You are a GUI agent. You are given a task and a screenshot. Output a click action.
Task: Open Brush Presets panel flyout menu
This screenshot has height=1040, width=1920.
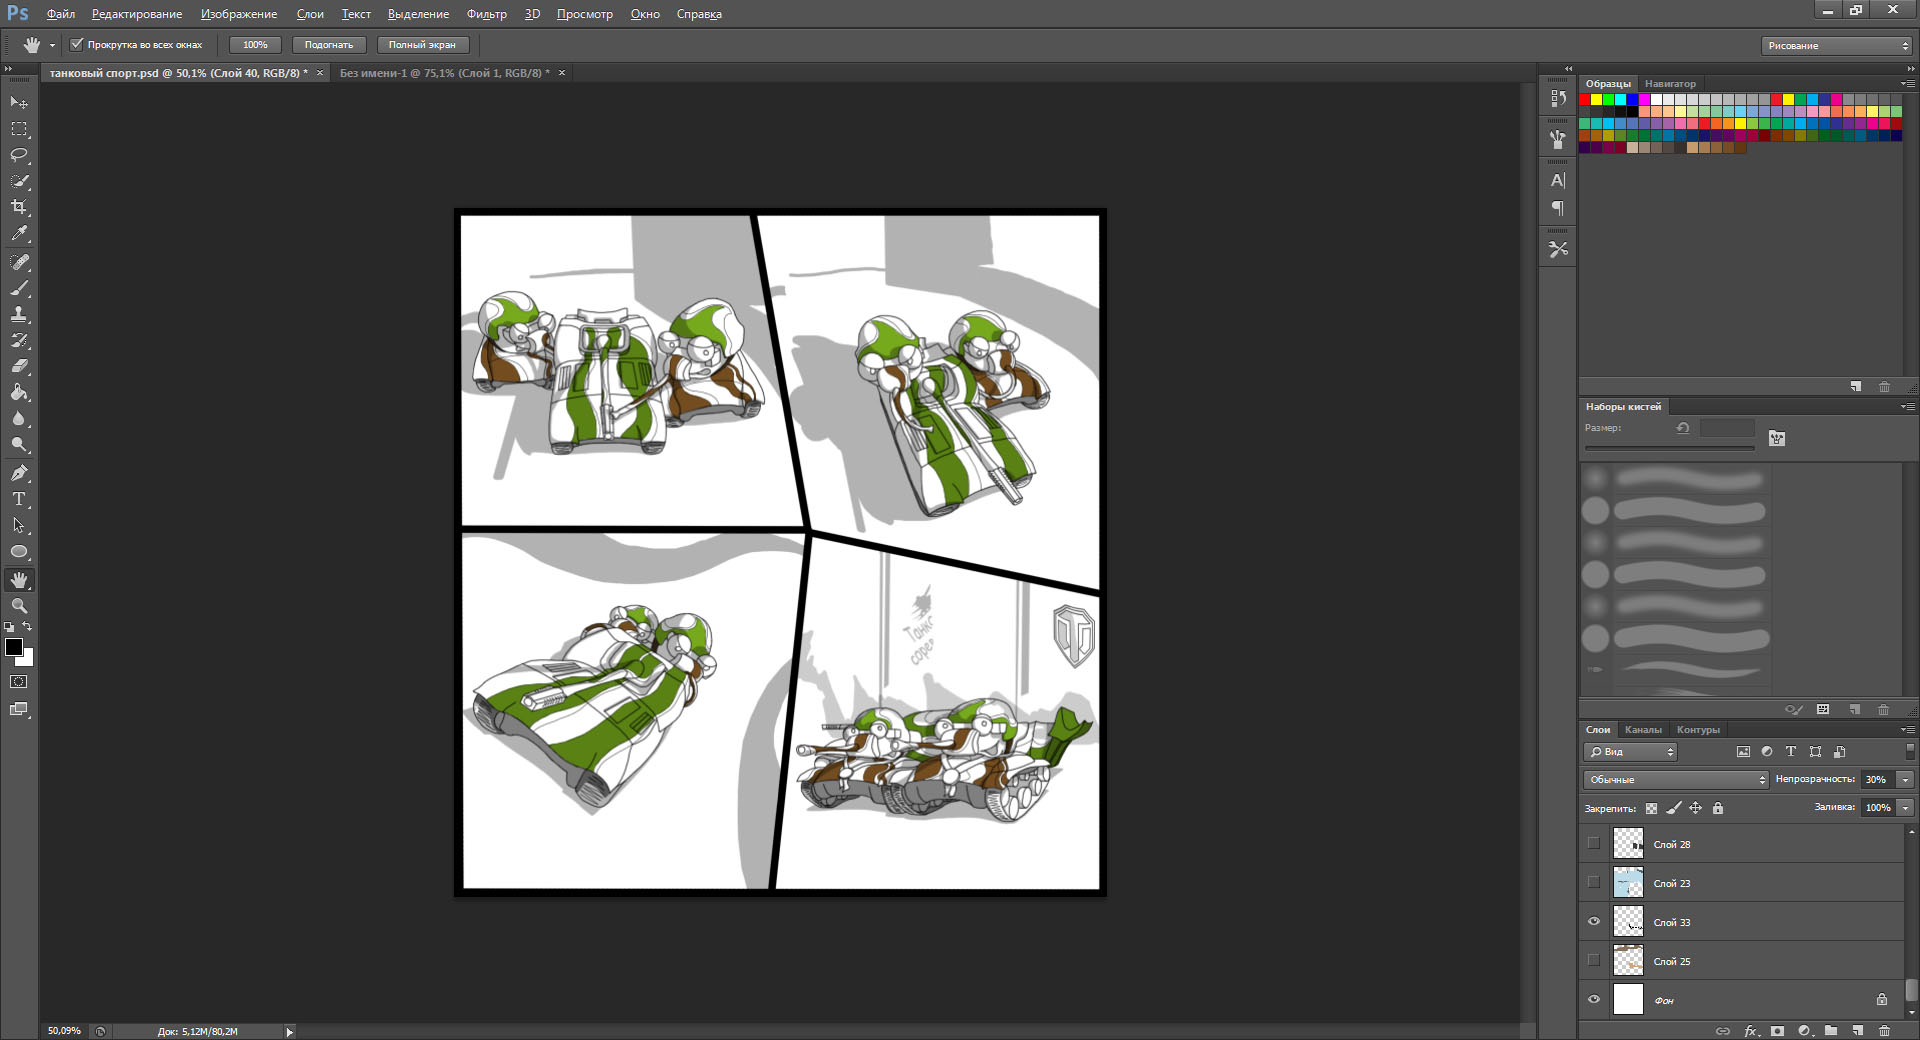click(1908, 407)
